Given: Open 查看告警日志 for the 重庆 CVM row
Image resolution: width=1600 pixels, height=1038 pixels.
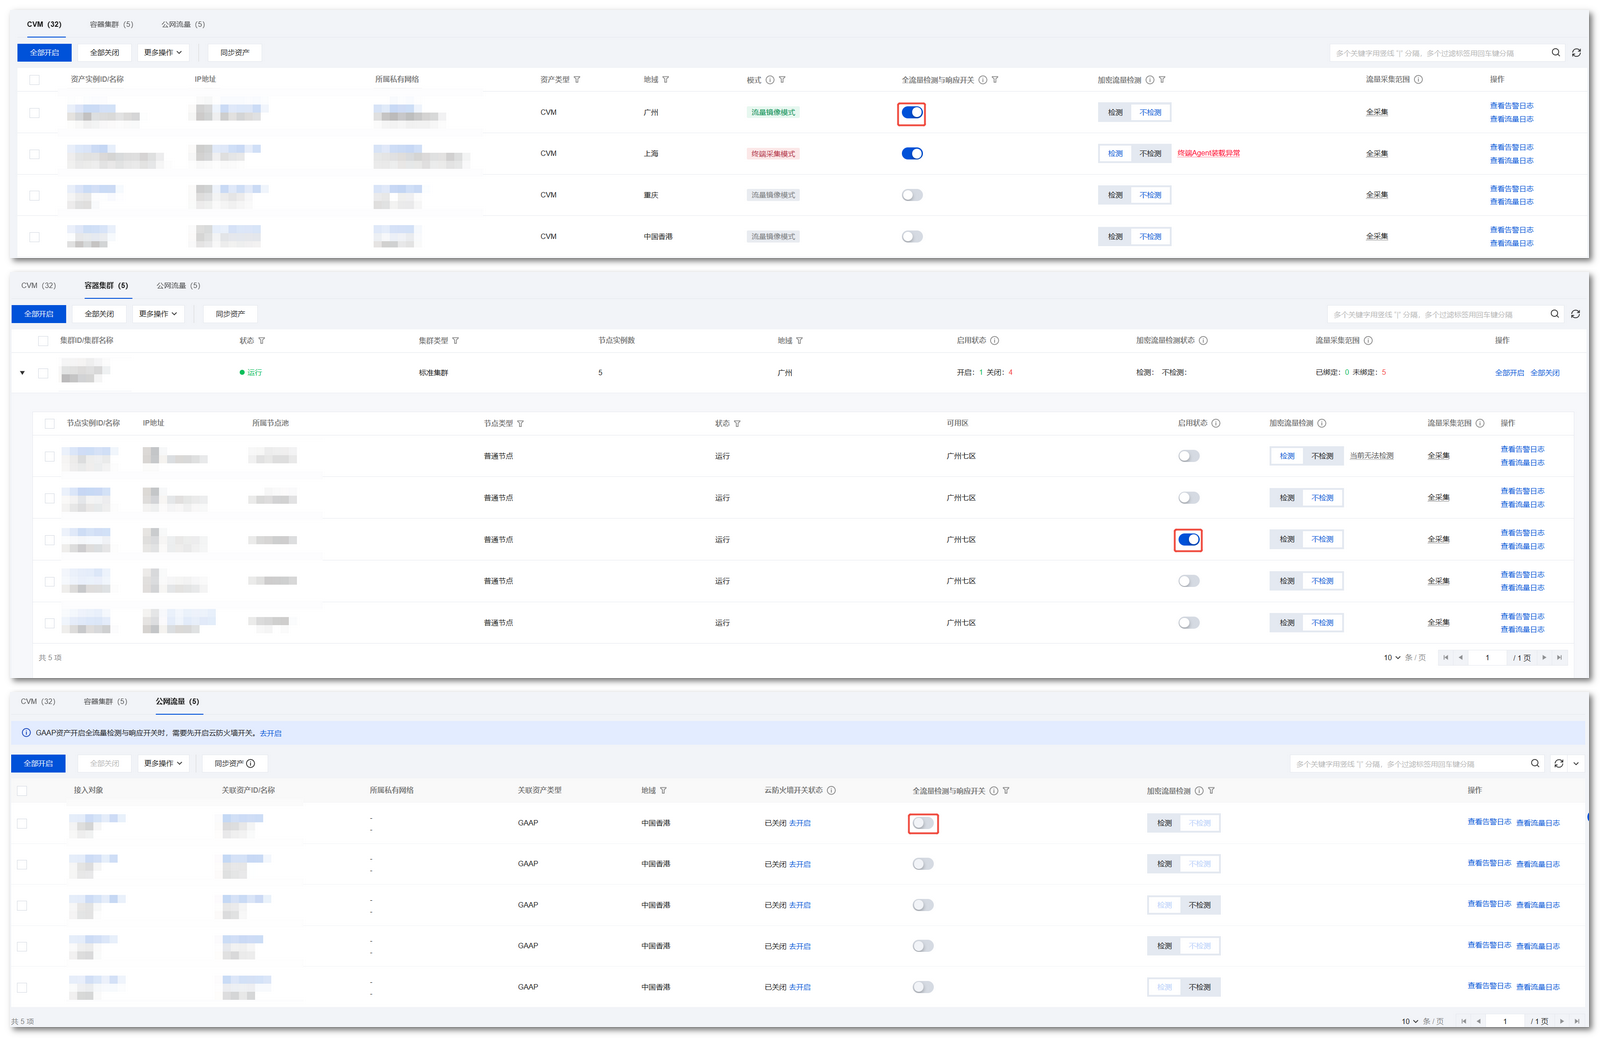Looking at the screenshot, I should (1511, 189).
